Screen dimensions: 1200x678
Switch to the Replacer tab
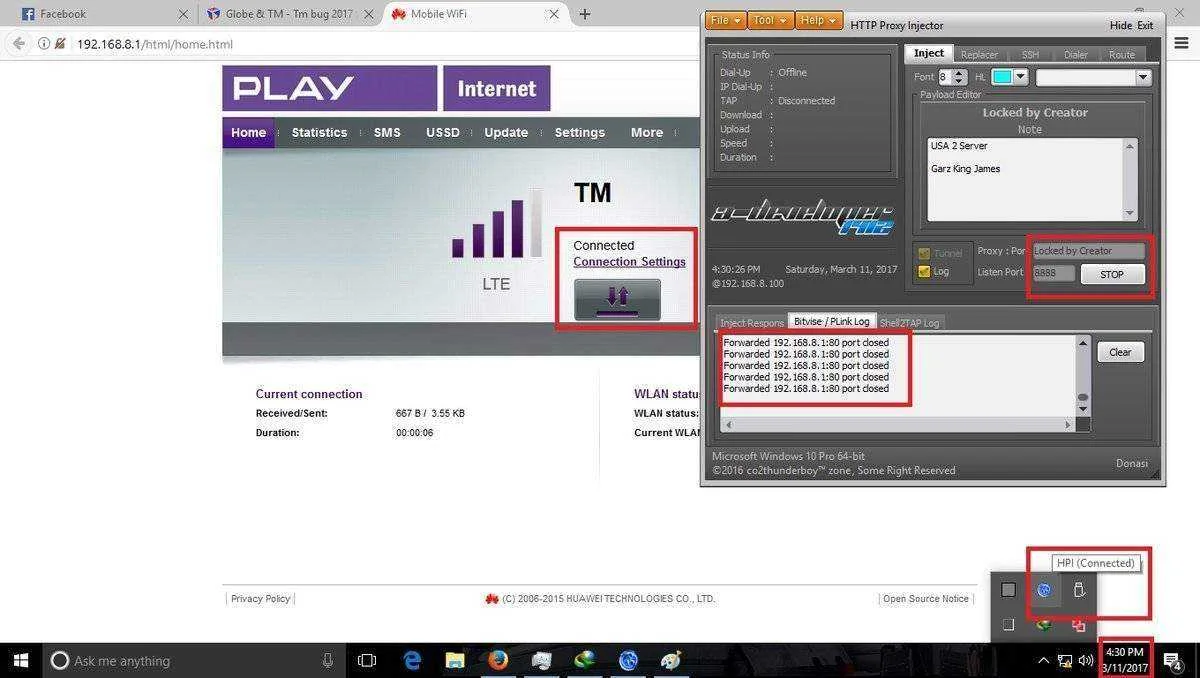(x=979, y=54)
